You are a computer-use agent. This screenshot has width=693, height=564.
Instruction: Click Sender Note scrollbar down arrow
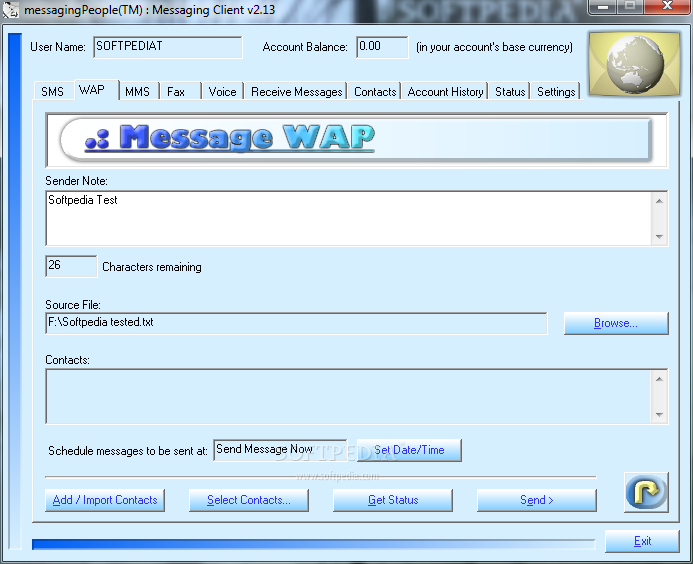[x=659, y=236]
